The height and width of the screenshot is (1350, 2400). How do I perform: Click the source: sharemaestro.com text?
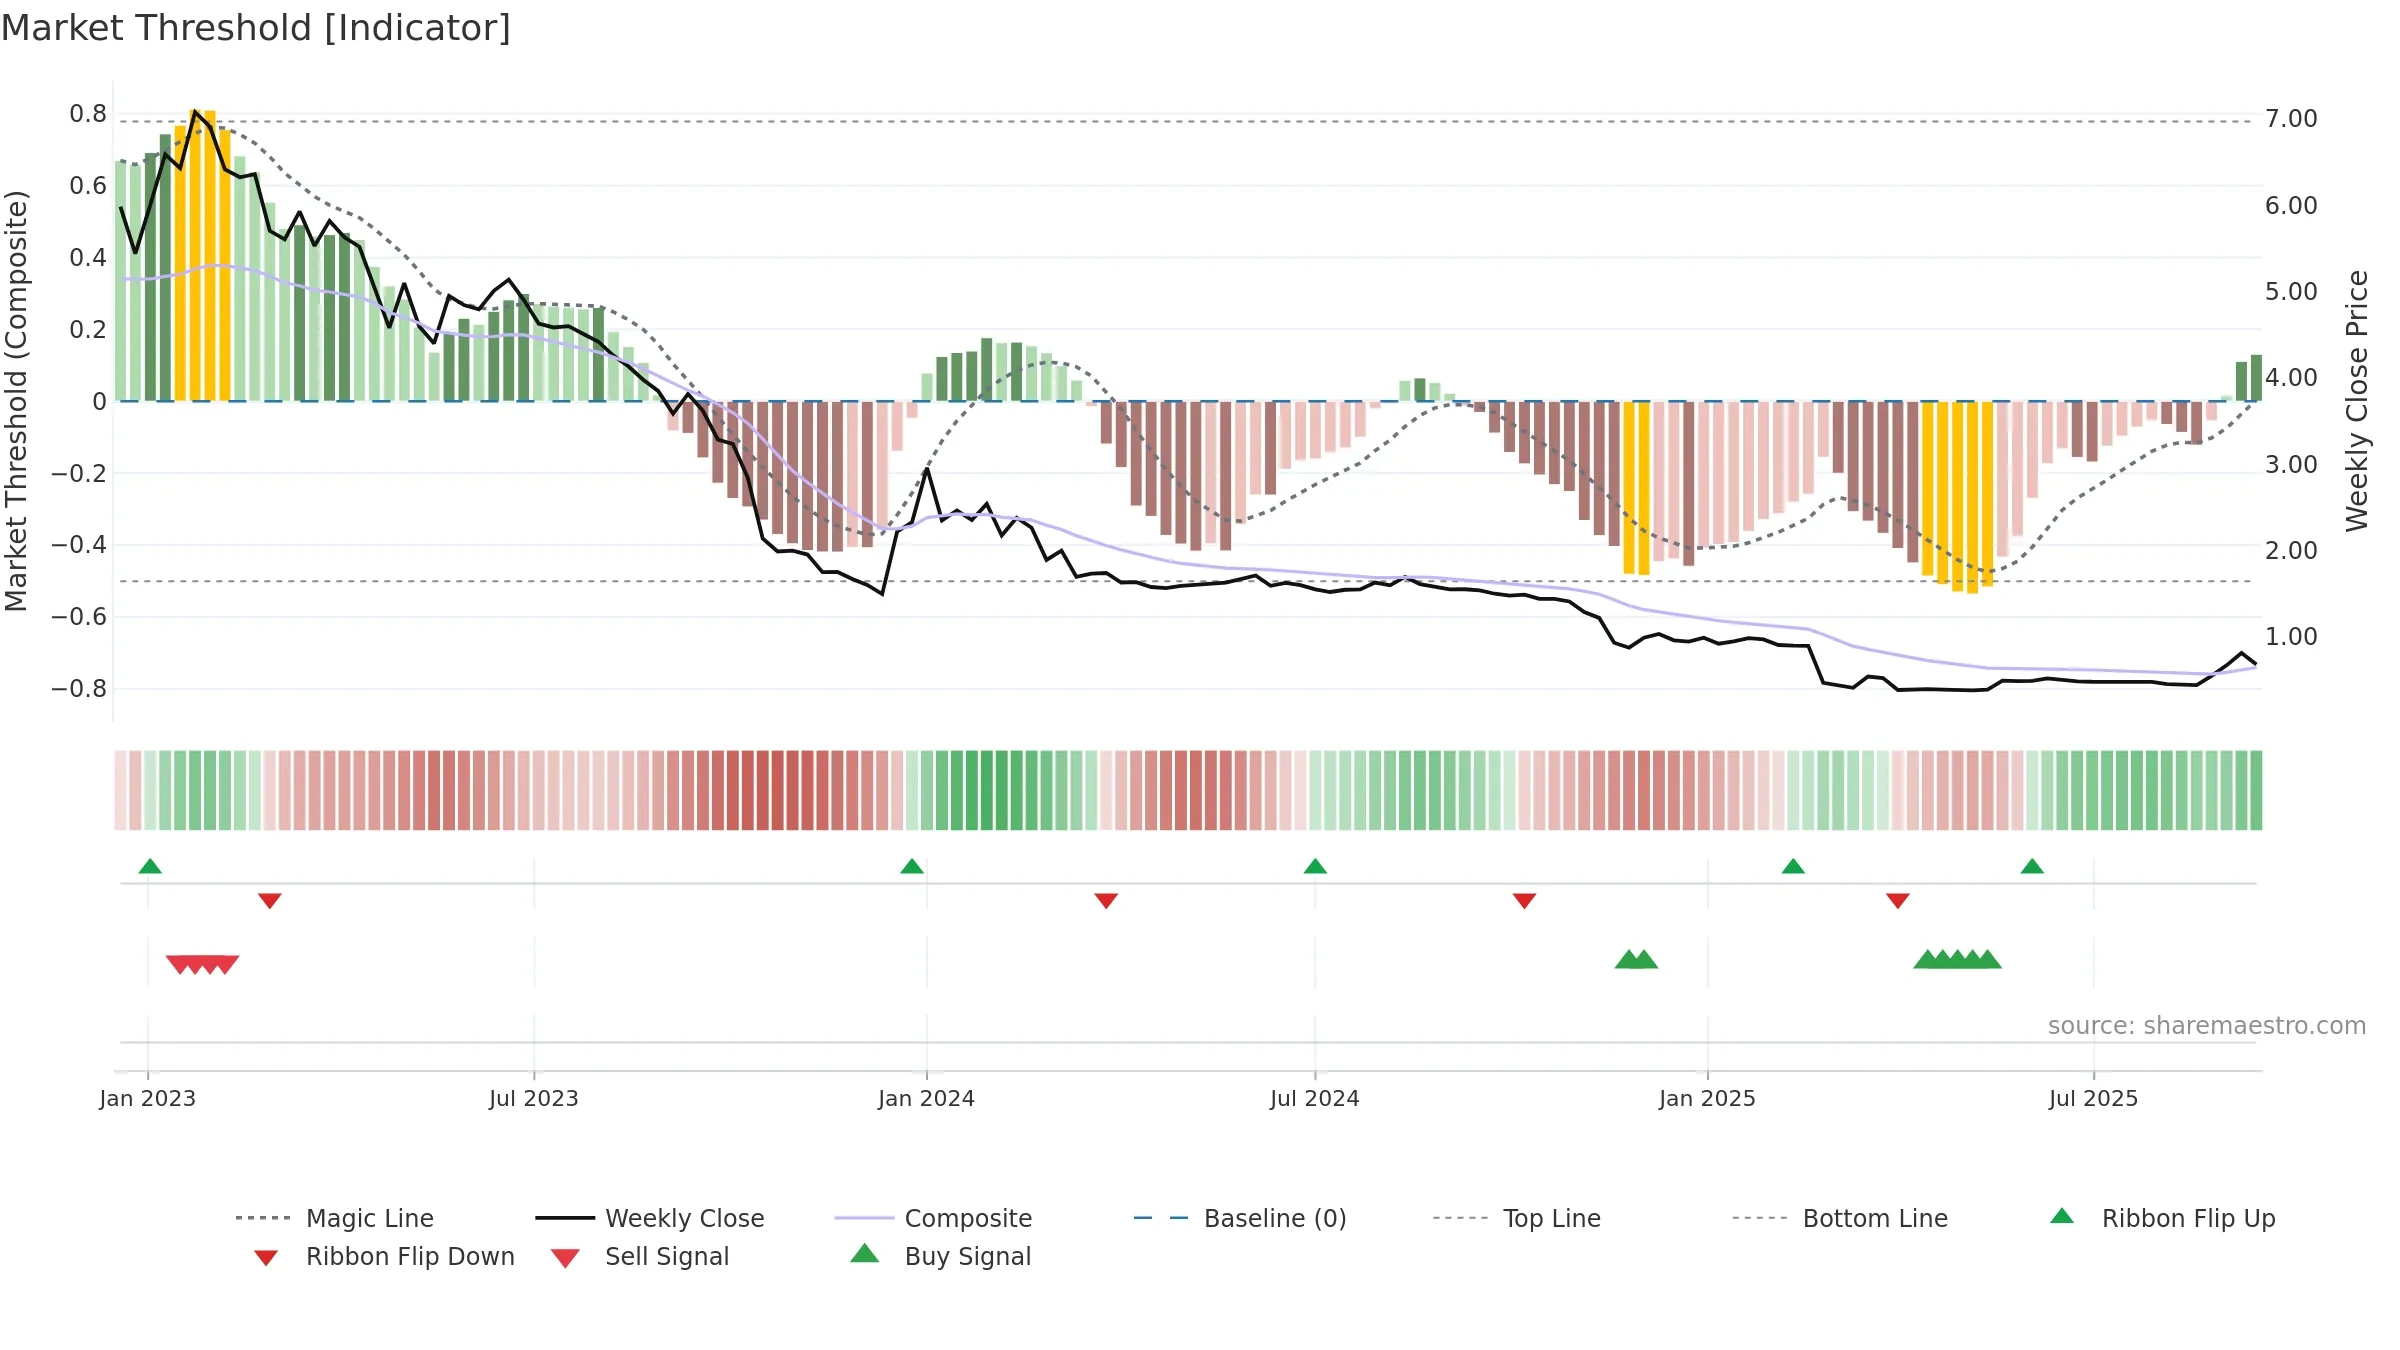pos(2207,1026)
